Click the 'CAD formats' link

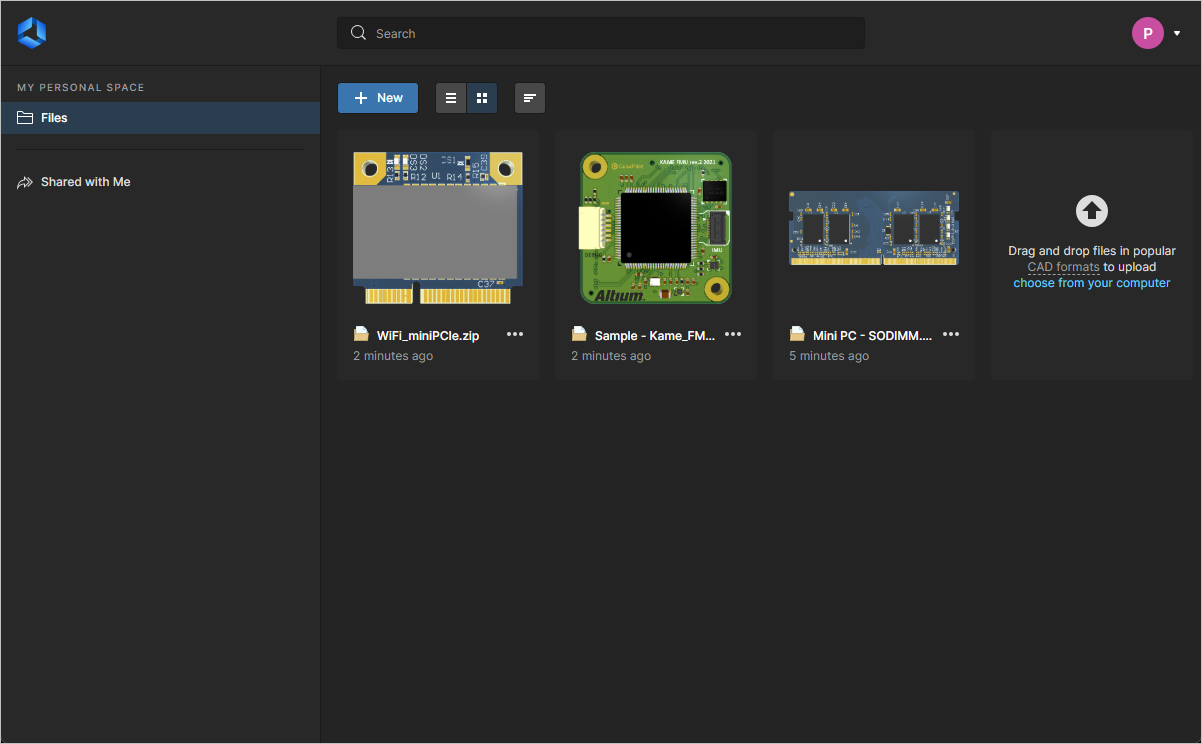[x=1063, y=267]
